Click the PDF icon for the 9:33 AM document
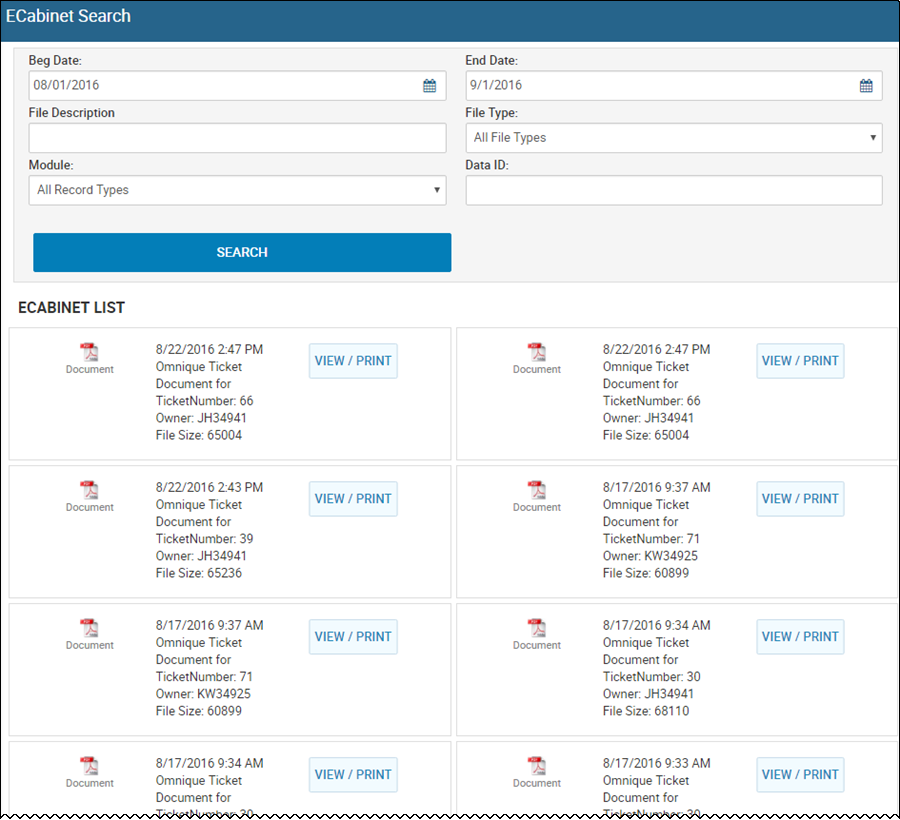 (x=537, y=766)
